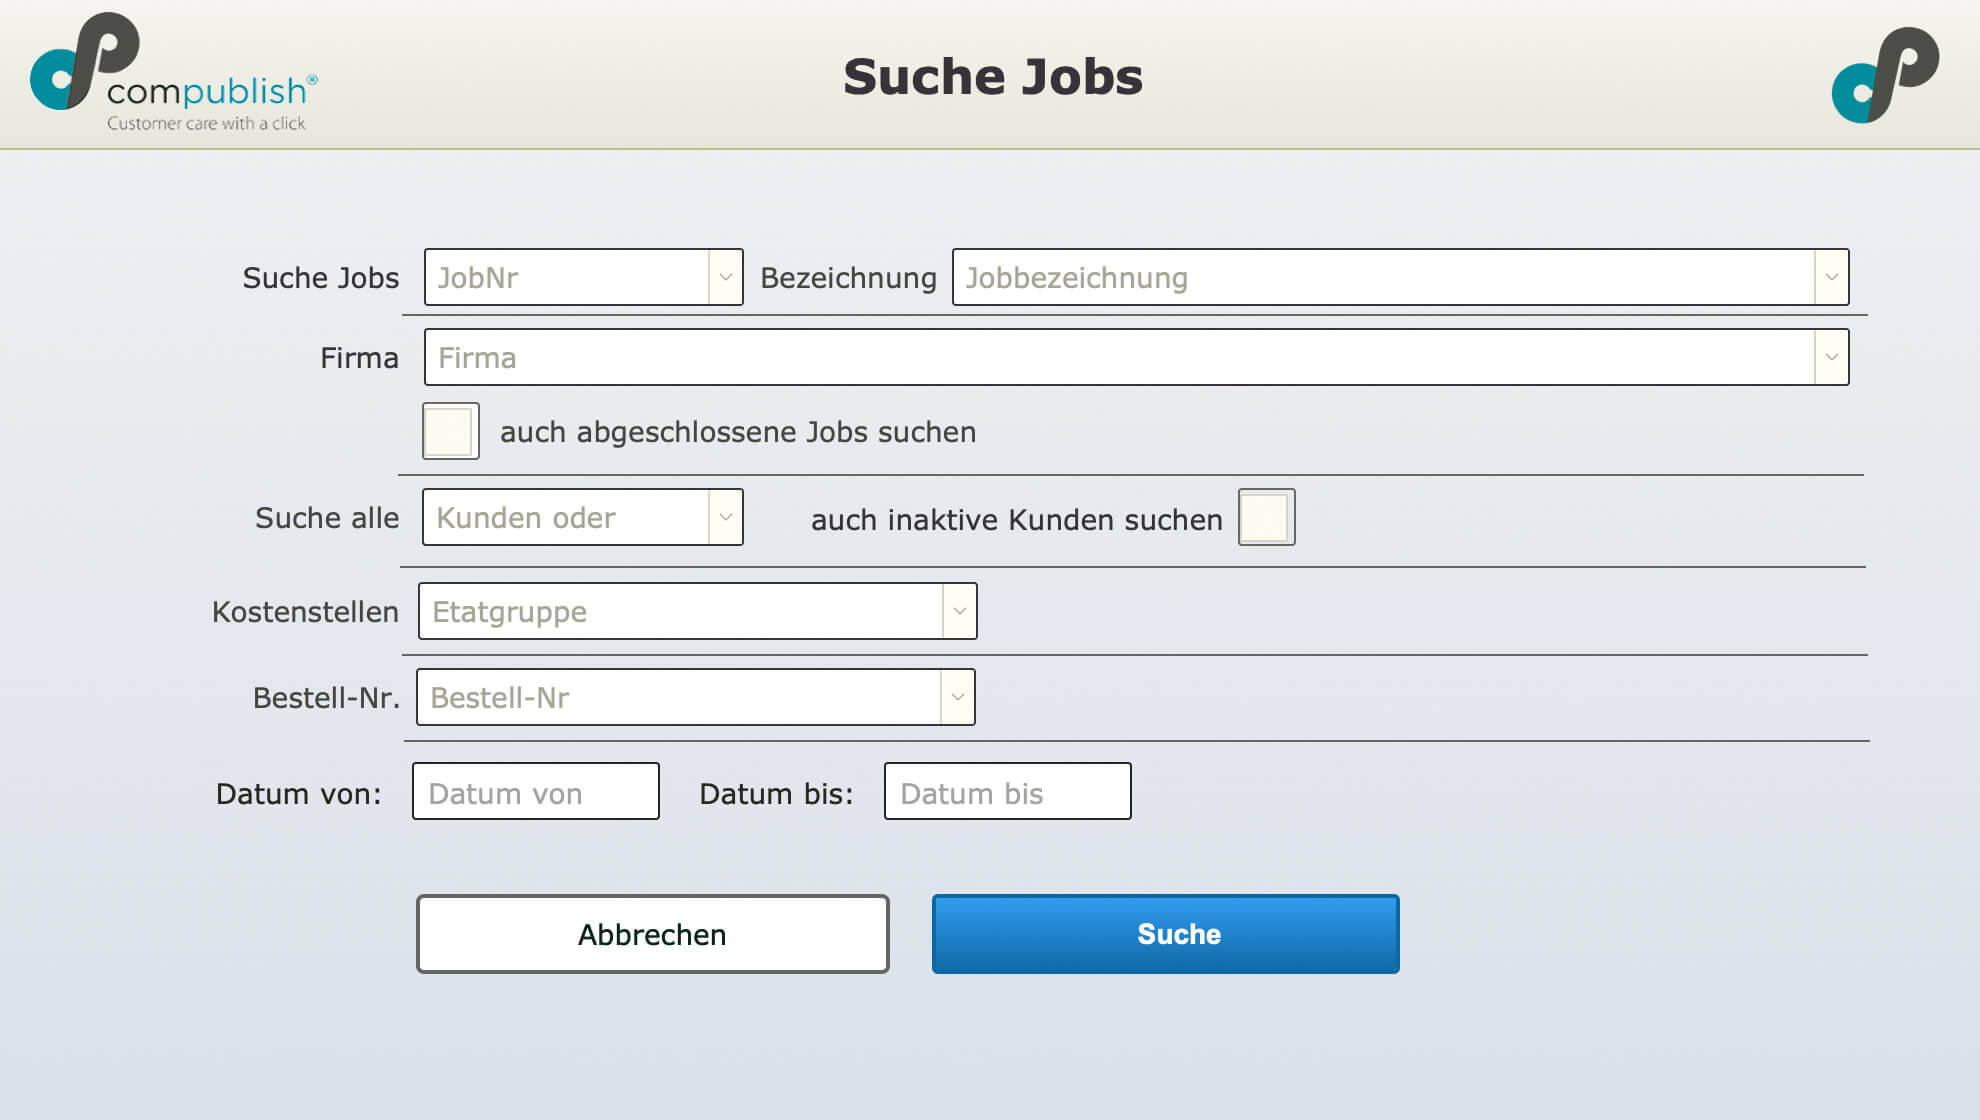
Task: Click the 'Suche alle' label
Action: click(x=327, y=518)
